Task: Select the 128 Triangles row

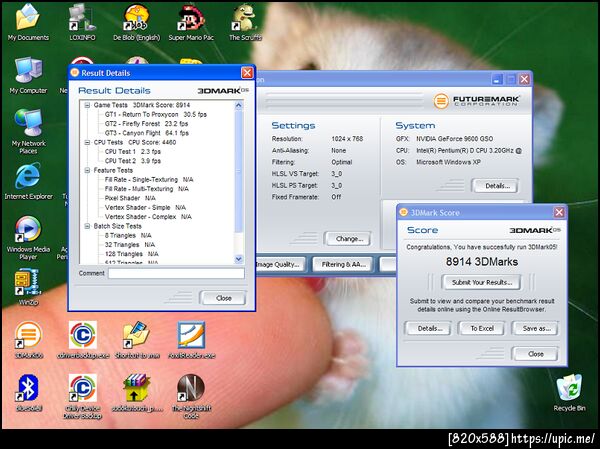Action: click(132, 254)
